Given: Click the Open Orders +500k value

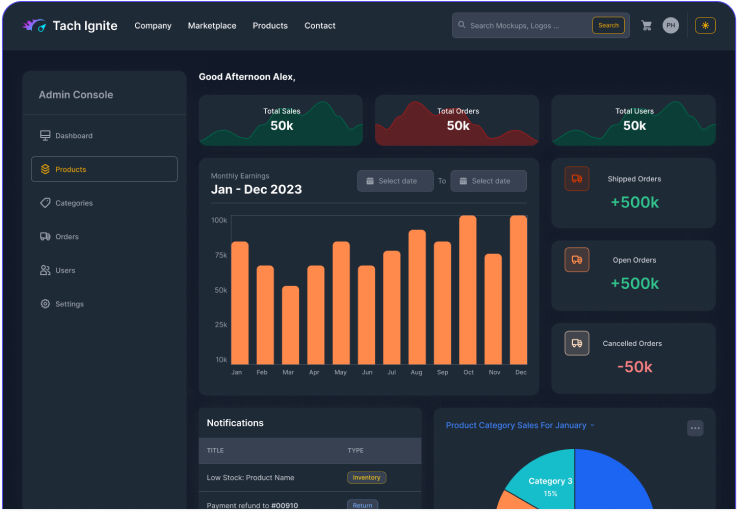Looking at the screenshot, I should [634, 283].
